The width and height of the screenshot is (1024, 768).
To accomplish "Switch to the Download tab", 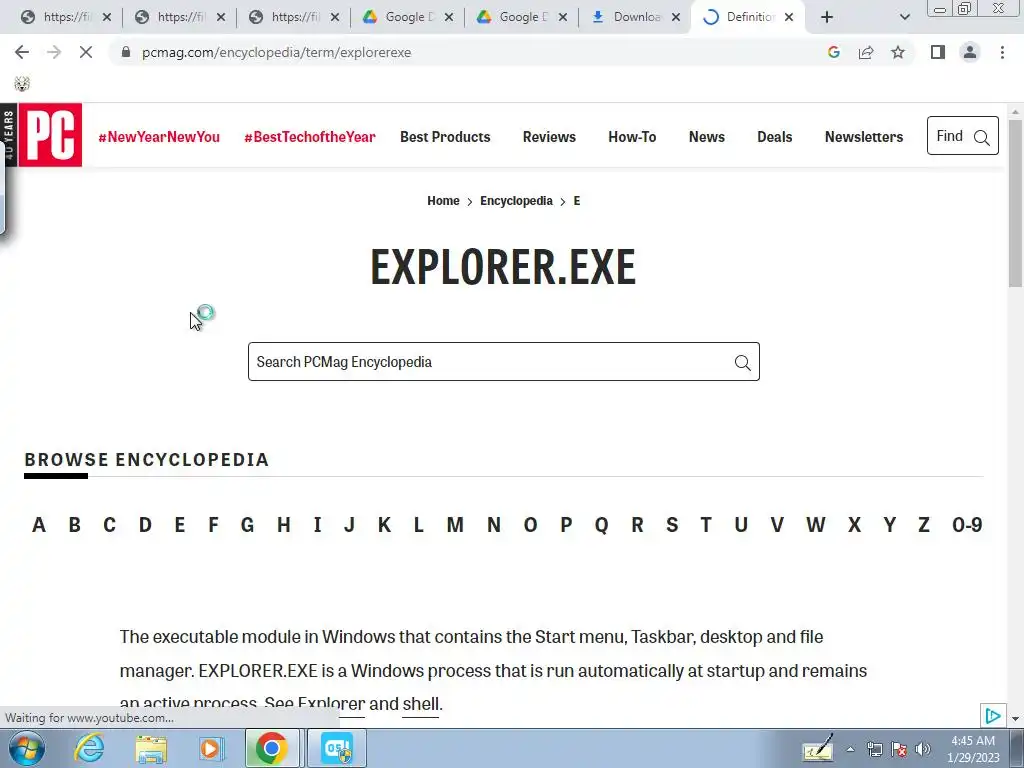I will click(635, 17).
